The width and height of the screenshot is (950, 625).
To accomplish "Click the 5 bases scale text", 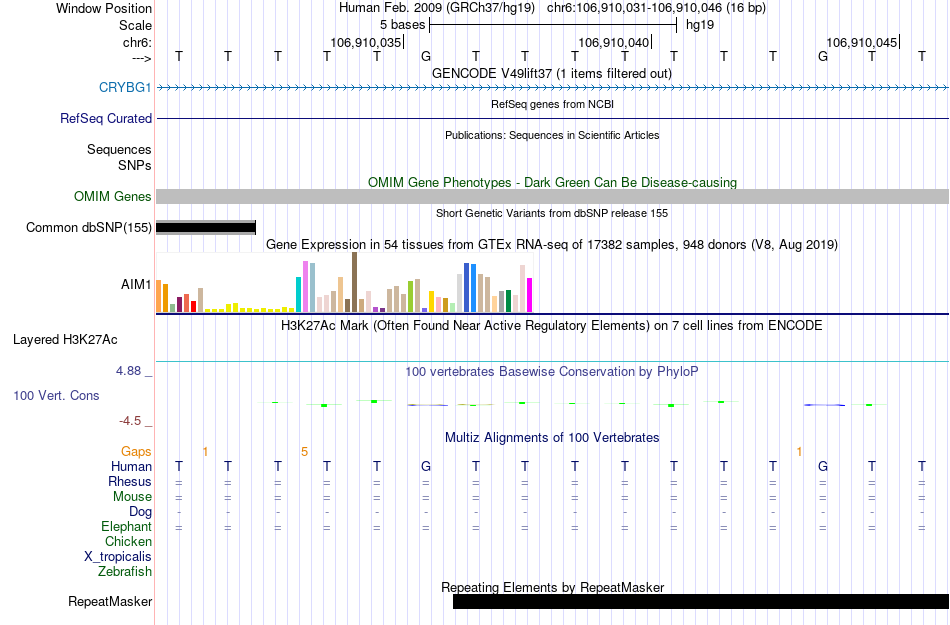I will (402, 25).
